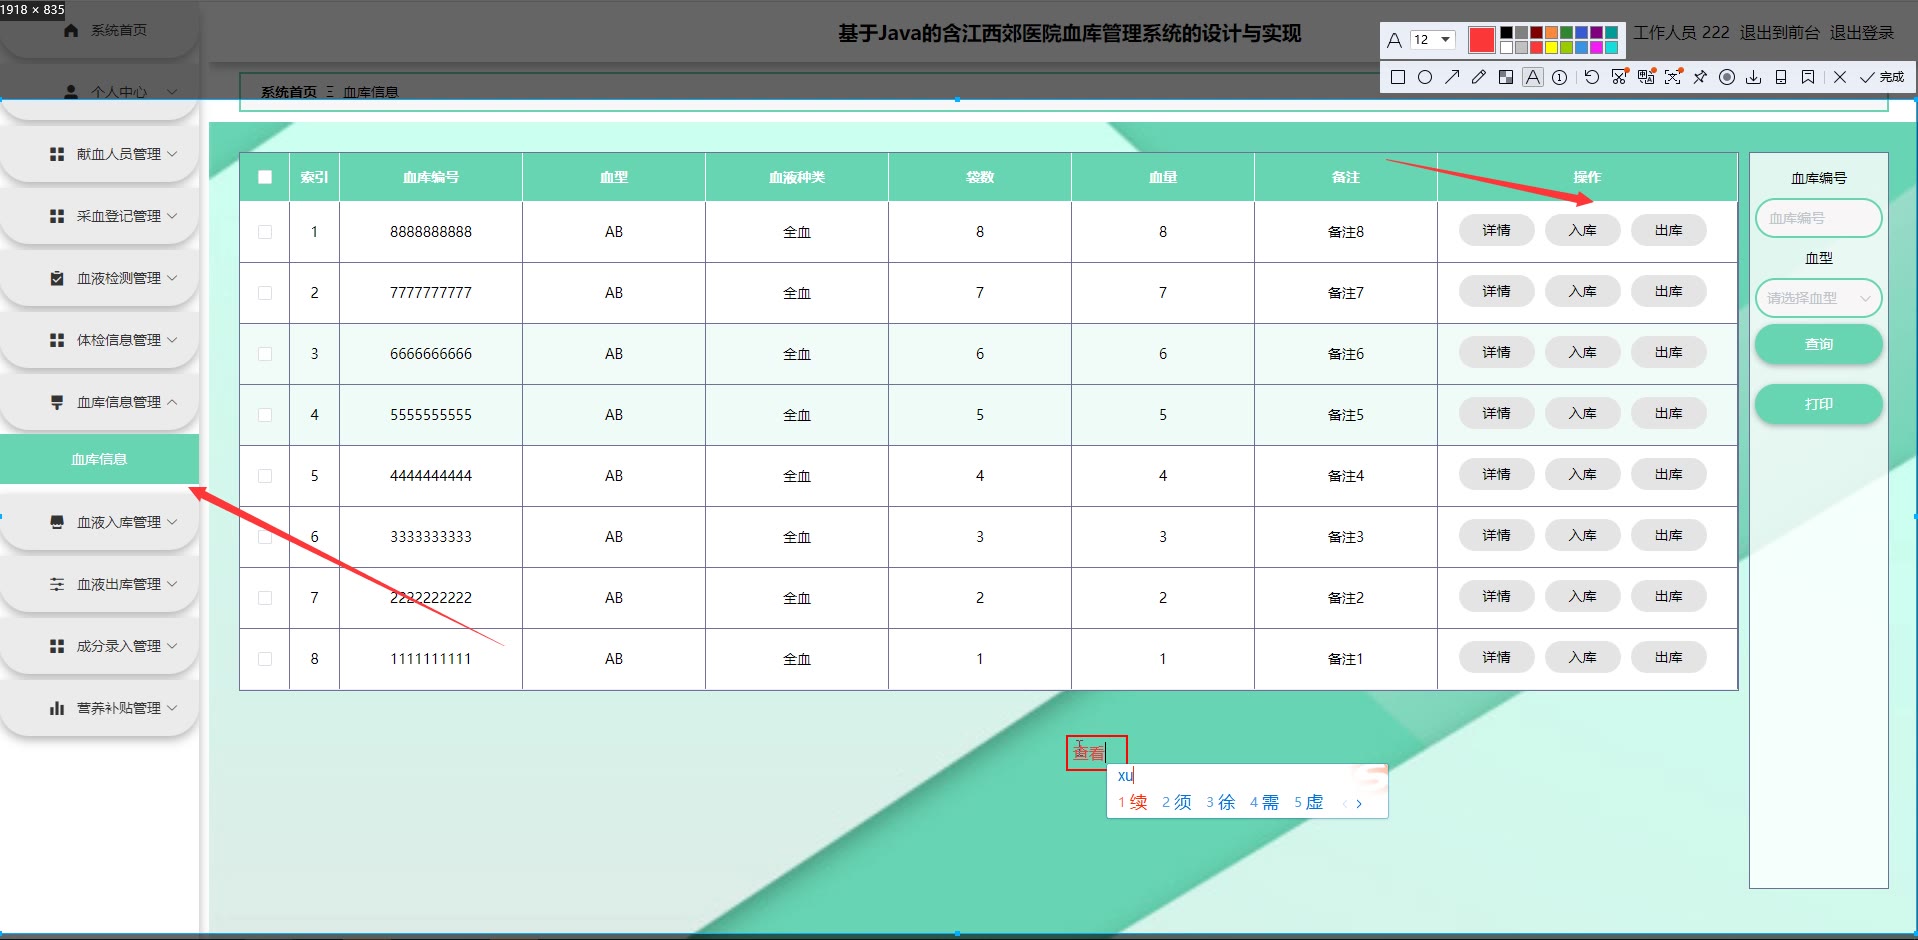
Task: Select the numbered step marker tool
Action: coord(1560,77)
